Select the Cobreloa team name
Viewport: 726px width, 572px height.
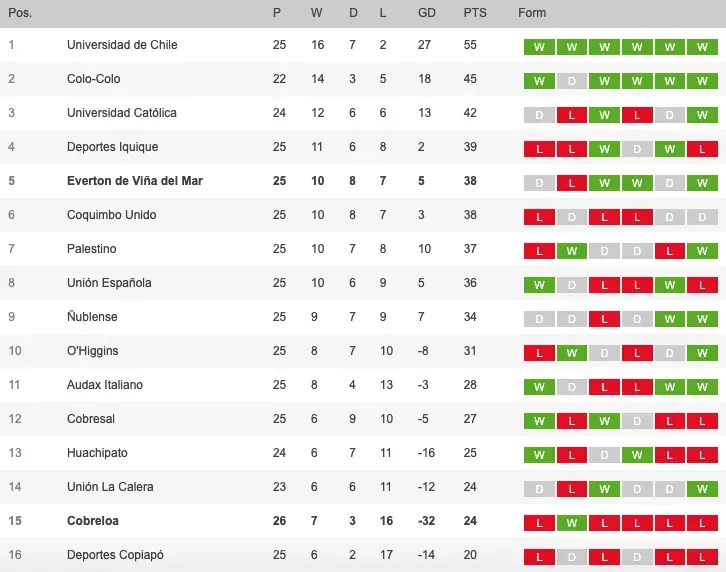coord(91,521)
